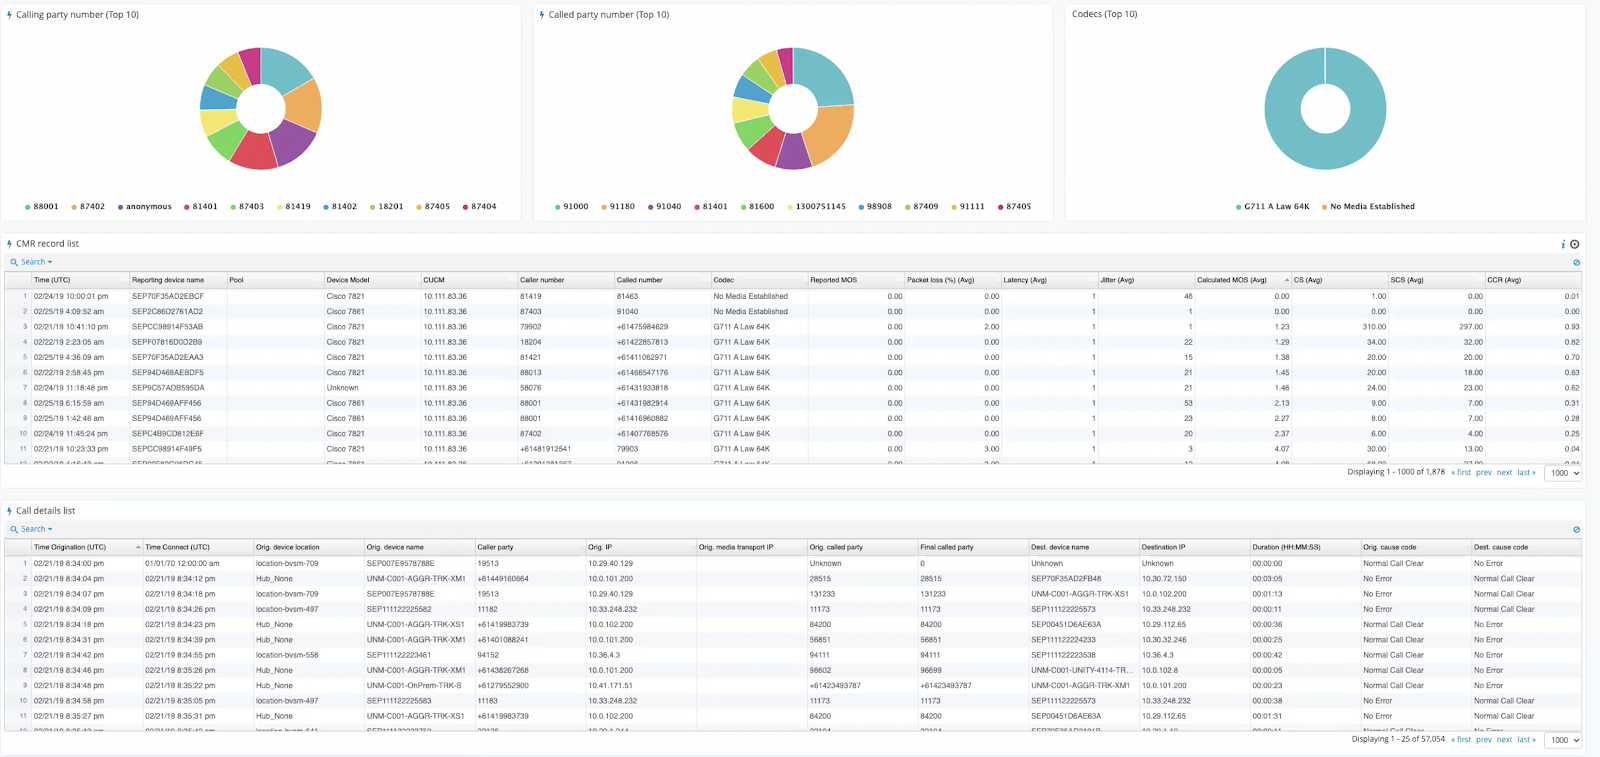Click the purple slice in calling party pie chart

click(x=293, y=144)
